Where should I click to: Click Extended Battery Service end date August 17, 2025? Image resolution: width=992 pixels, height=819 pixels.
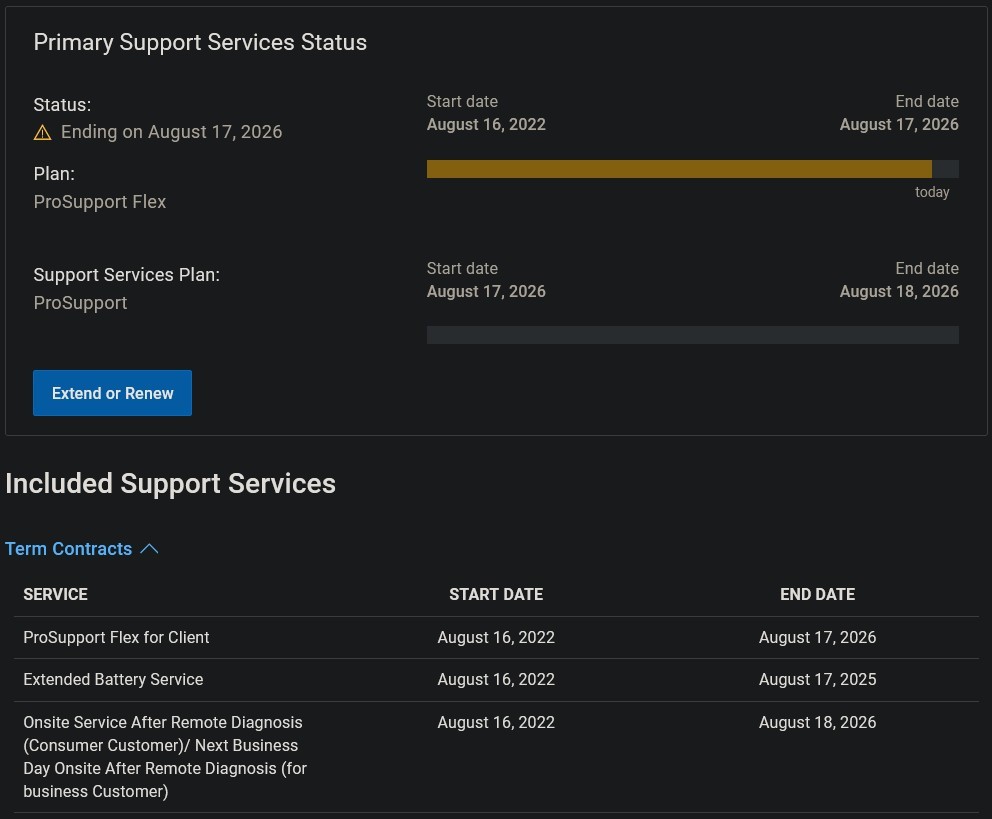817,679
